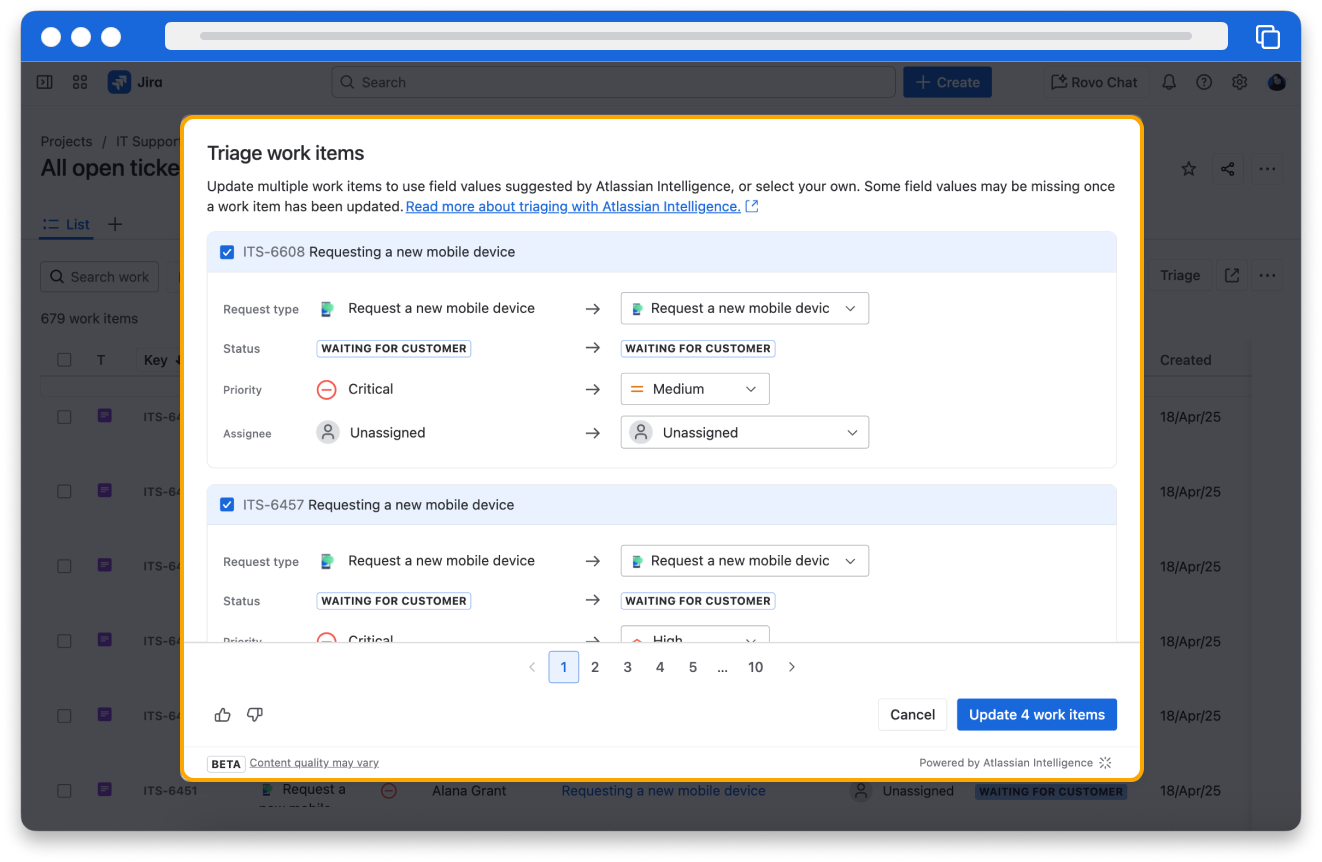Switch to List tab
Screen dimensions: 1322x862
click(x=67, y=224)
